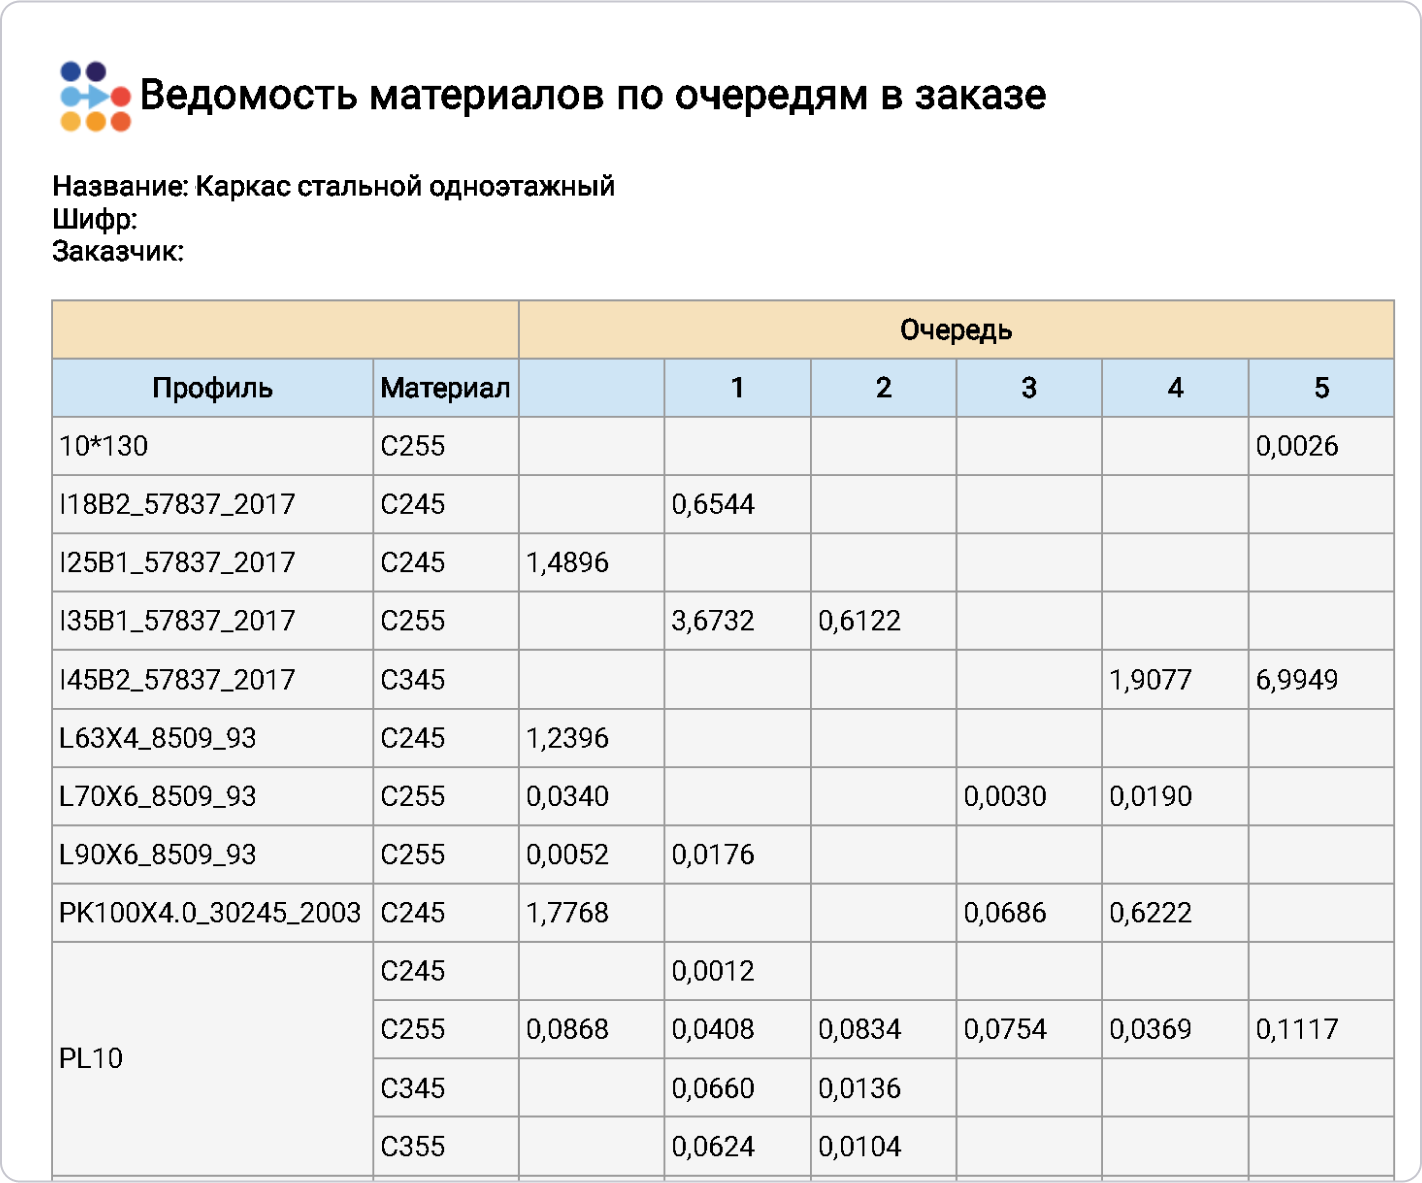This screenshot has height=1183, width=1422.
Task: Click queue column header '4'
Action: (1175, 388)
